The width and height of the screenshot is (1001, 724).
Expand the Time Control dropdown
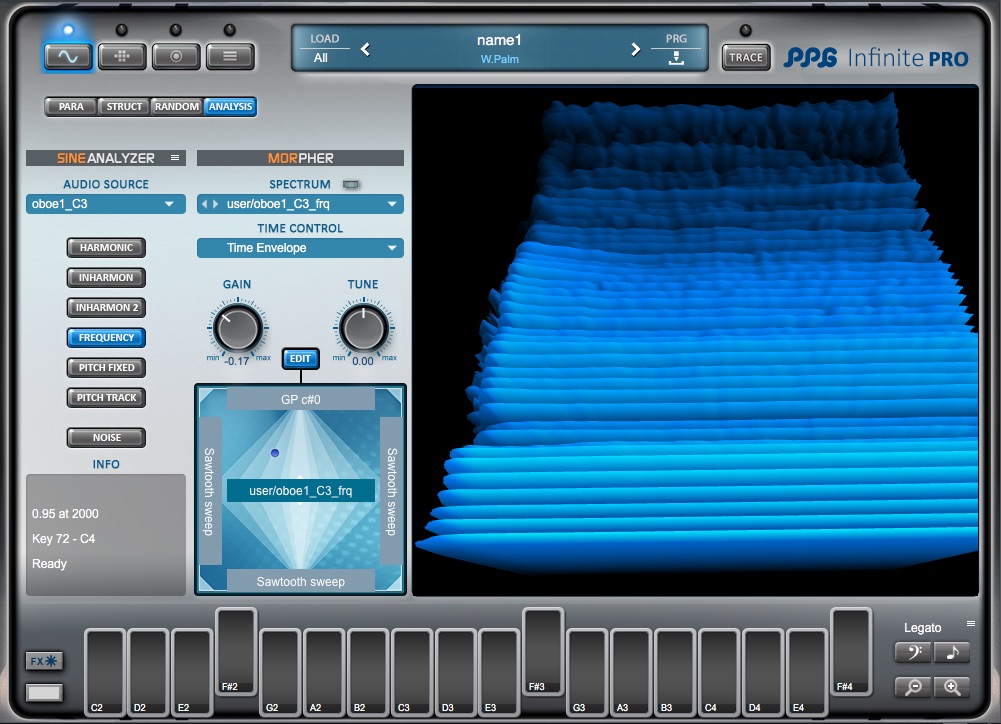pos(300,248)
